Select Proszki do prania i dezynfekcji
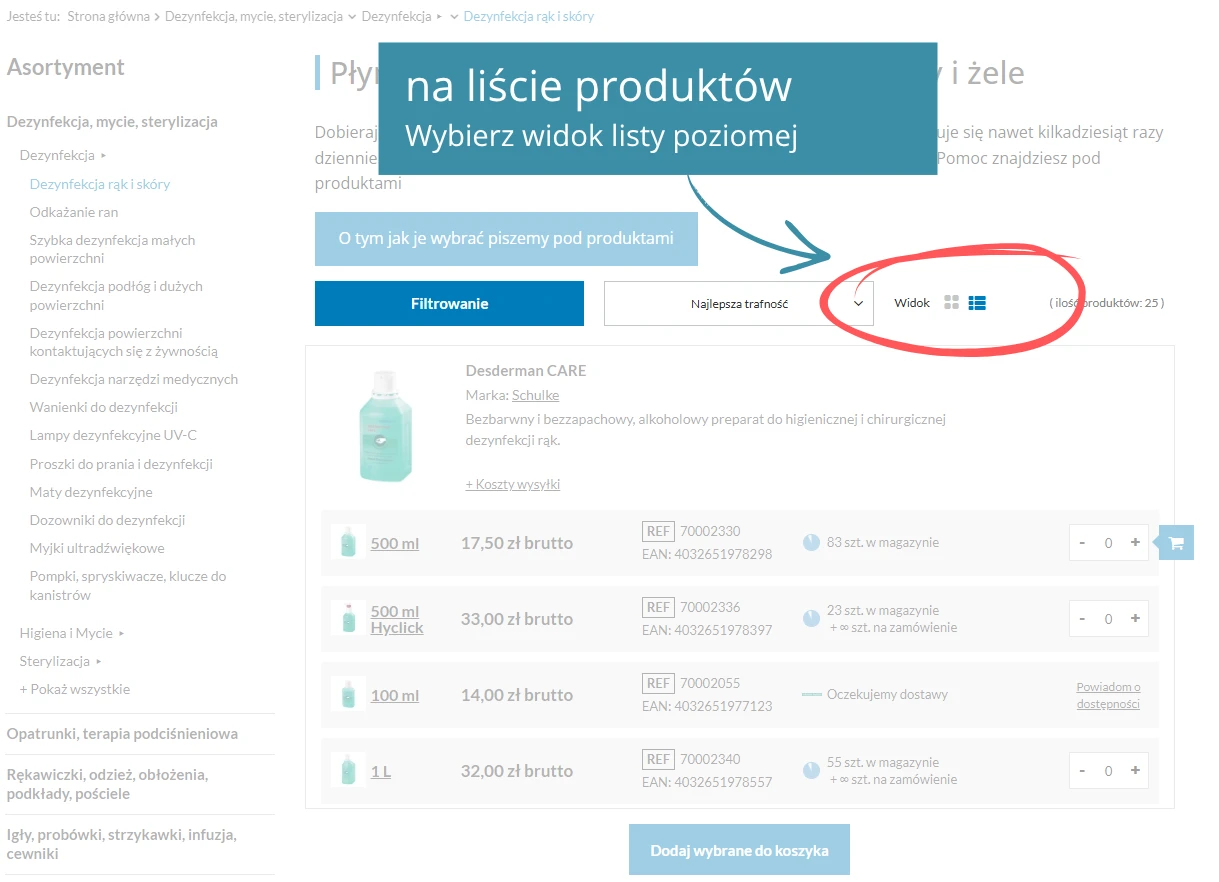1219x882 pixels. coord(121,464)
